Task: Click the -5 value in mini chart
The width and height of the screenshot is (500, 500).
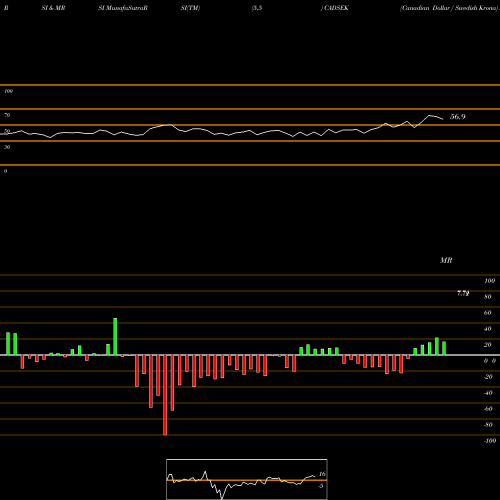Action: [320, 486]
